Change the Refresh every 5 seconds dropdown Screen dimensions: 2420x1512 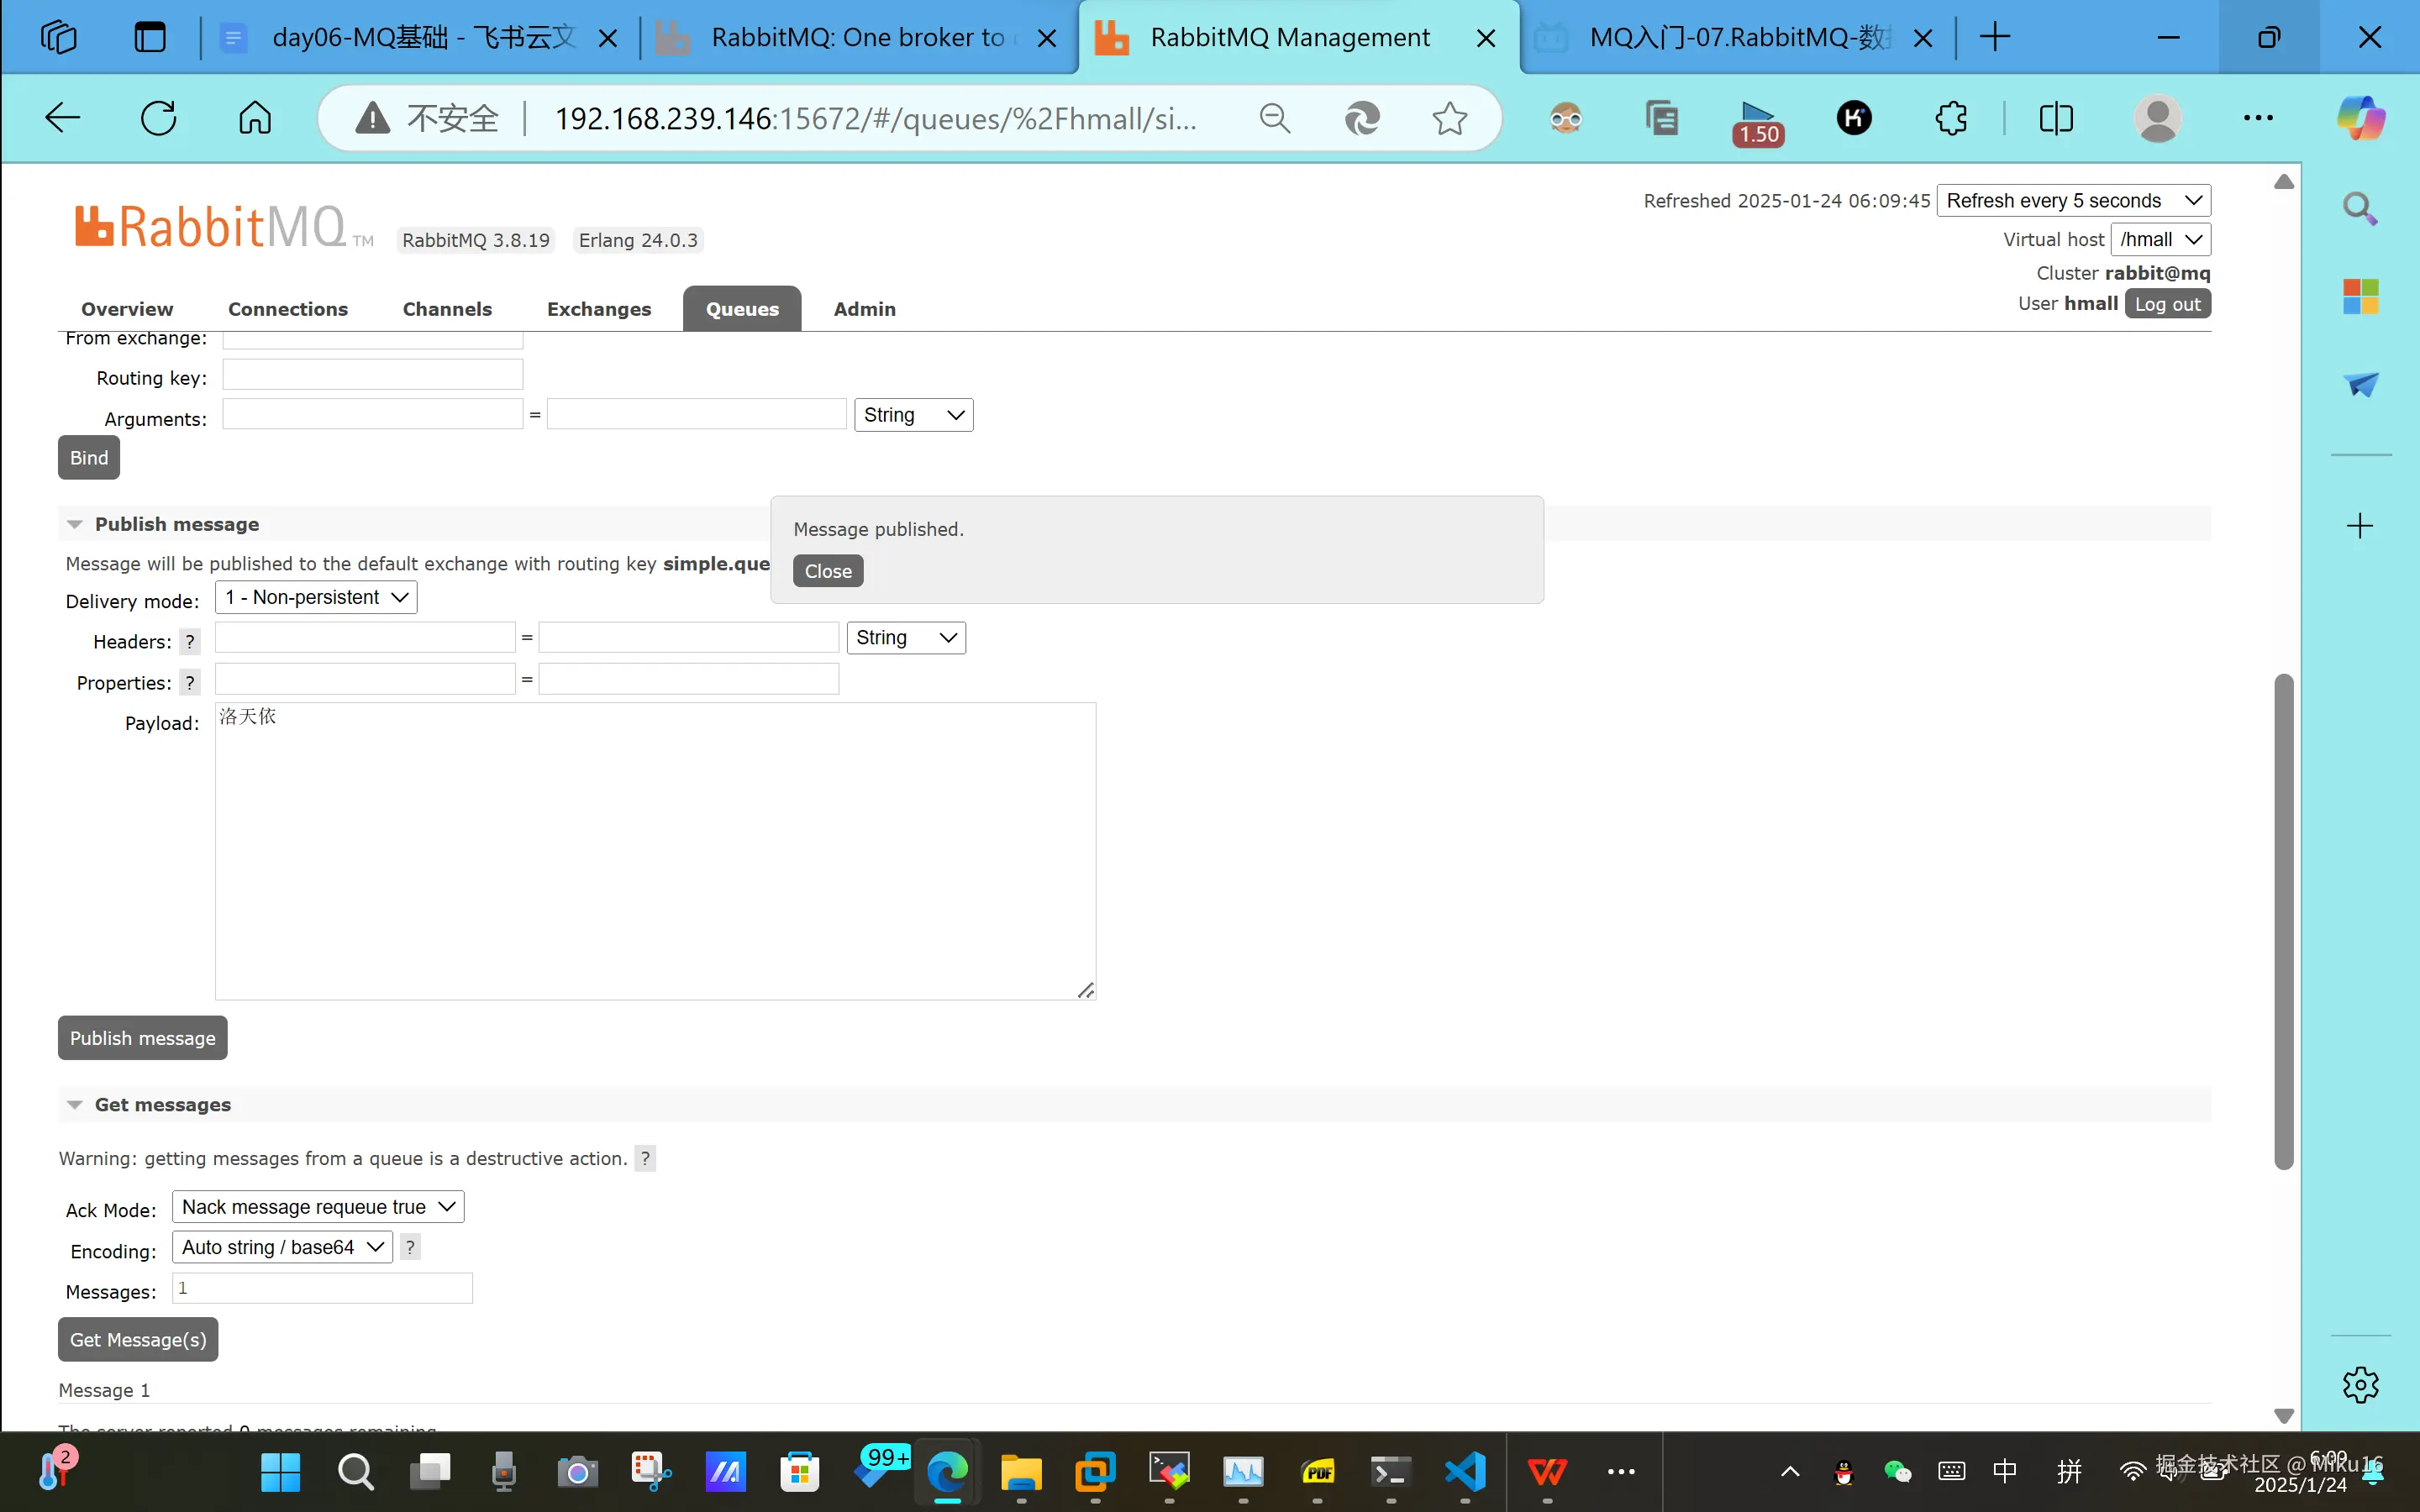(x=2073, y=201)
